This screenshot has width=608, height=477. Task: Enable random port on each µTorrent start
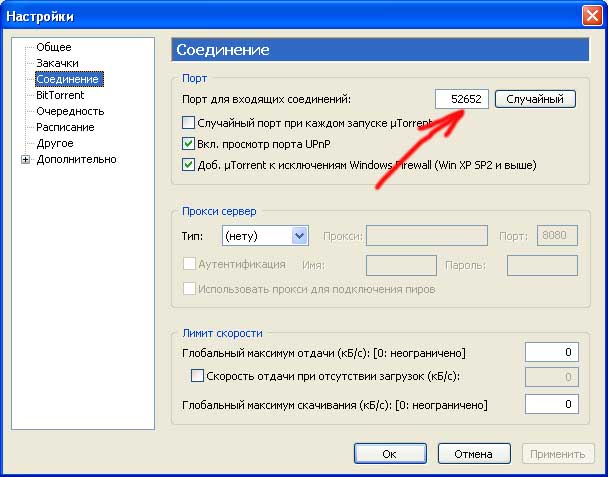(188, 123)
